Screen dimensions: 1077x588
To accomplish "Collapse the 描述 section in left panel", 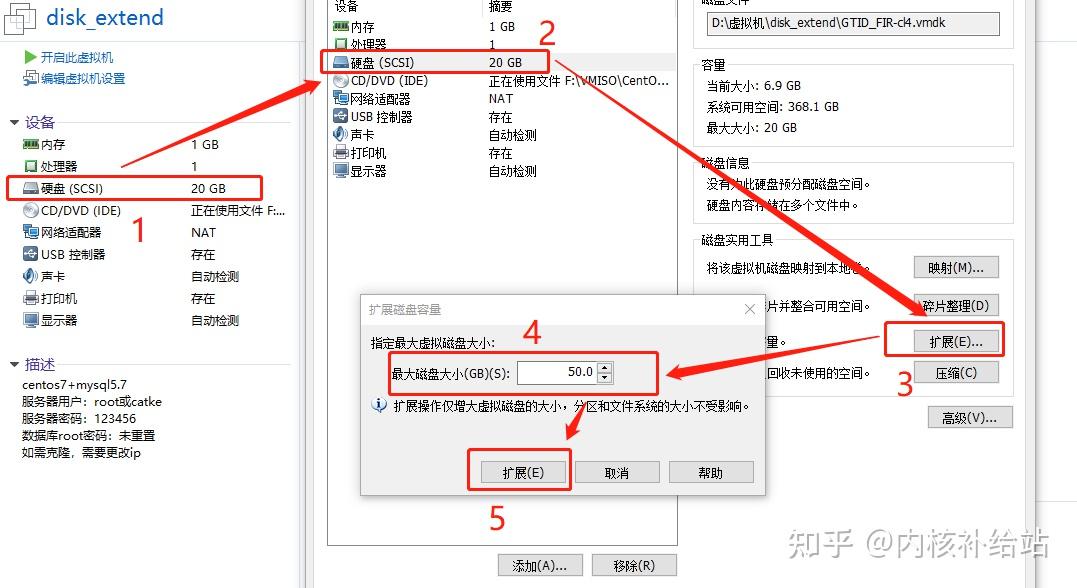I will click(x=14, y=364).
